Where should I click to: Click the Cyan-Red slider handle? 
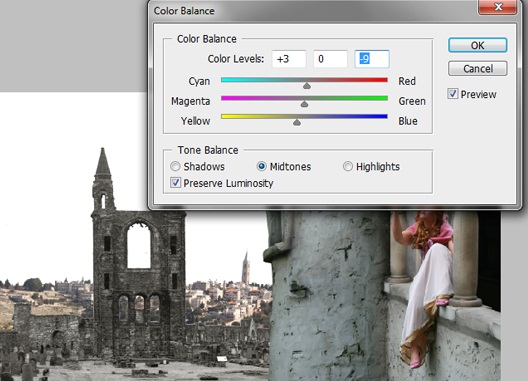click(307, 86)
